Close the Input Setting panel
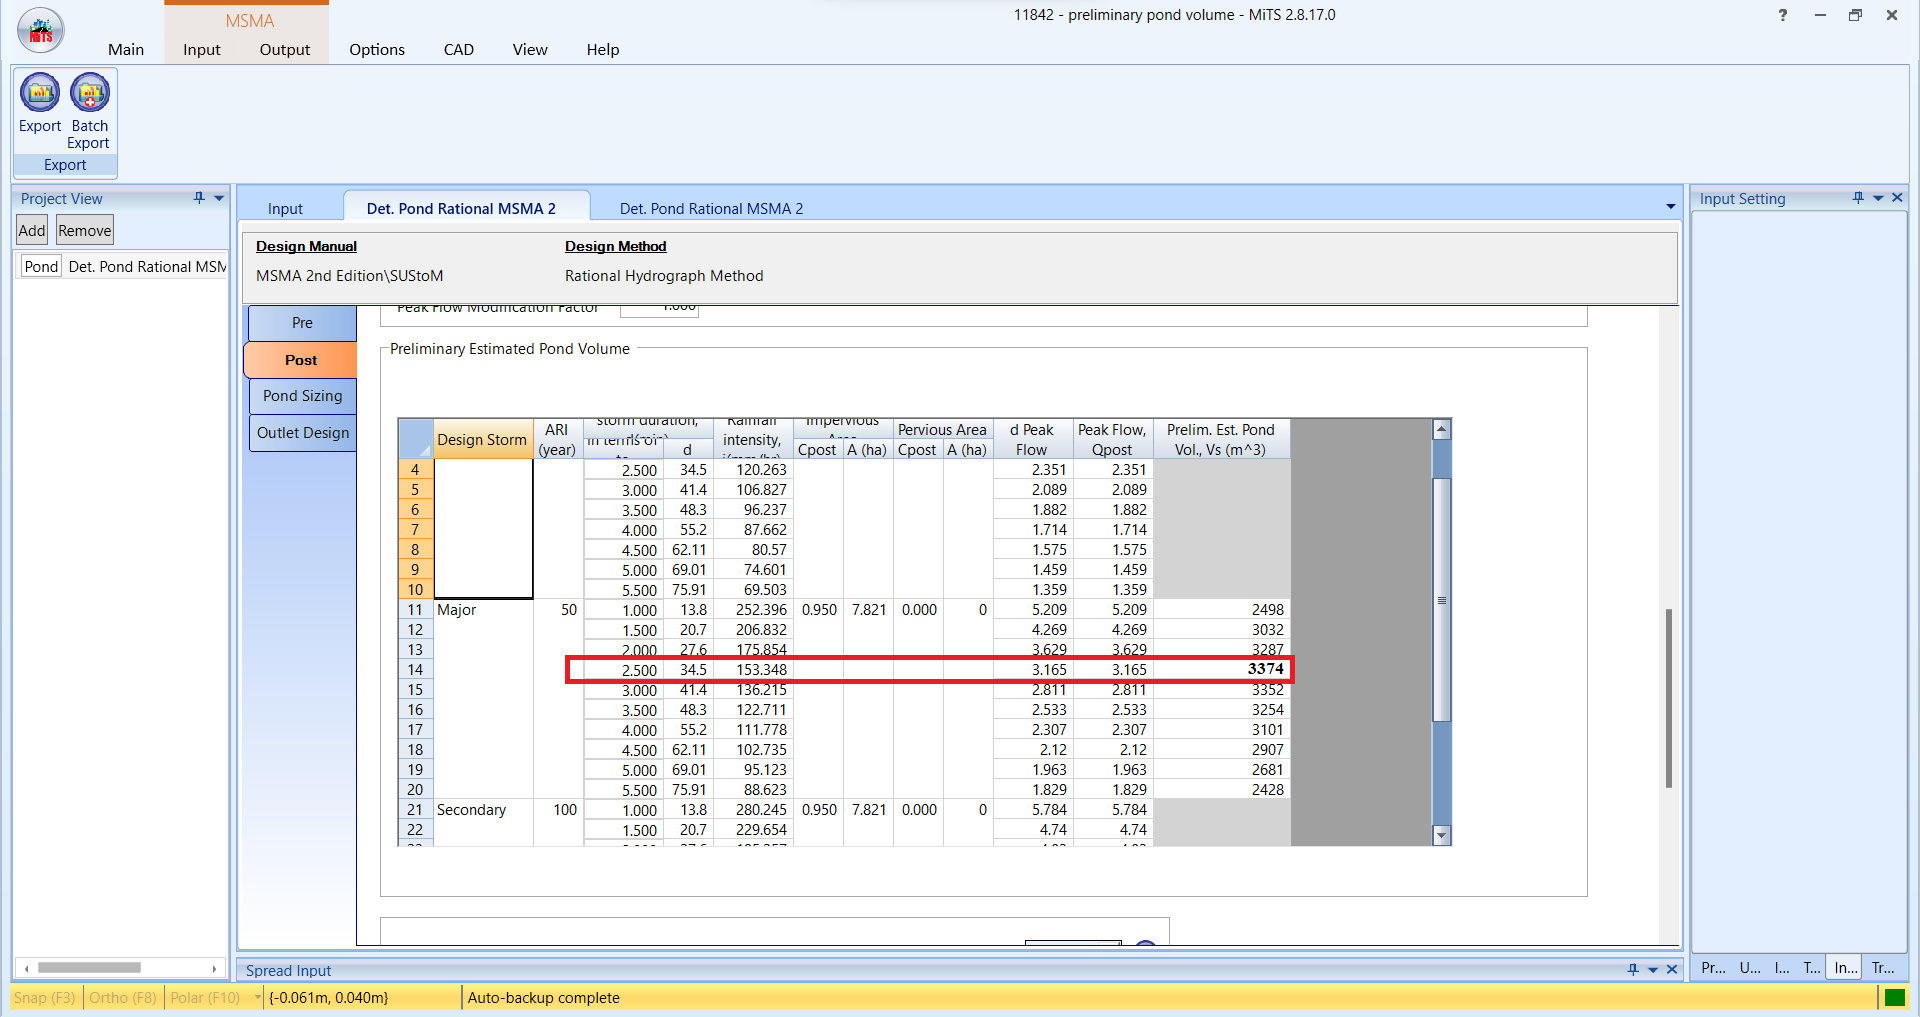 pos(1897,198)
